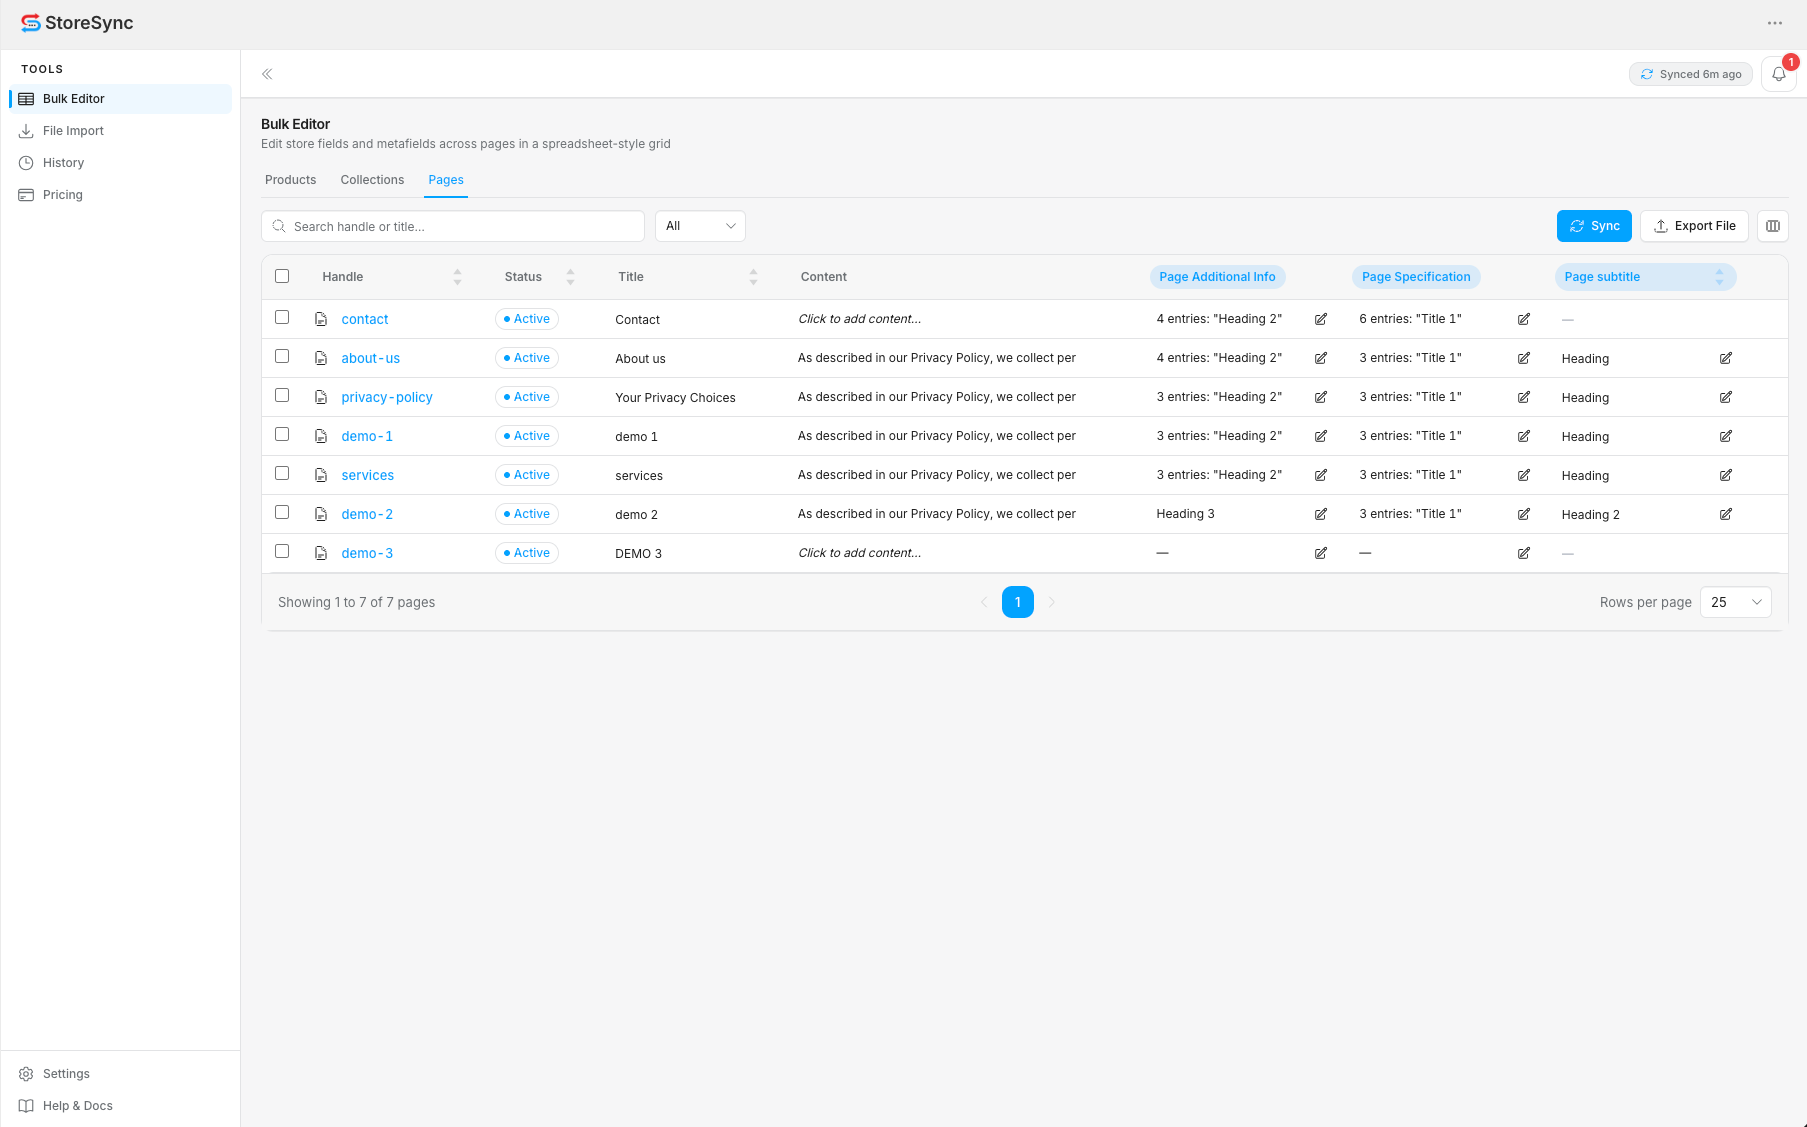This screenshot has height=1127, width=1807.
Task: Click the previous page arrow
Action: pyautogui.click(x=984, y=602)
